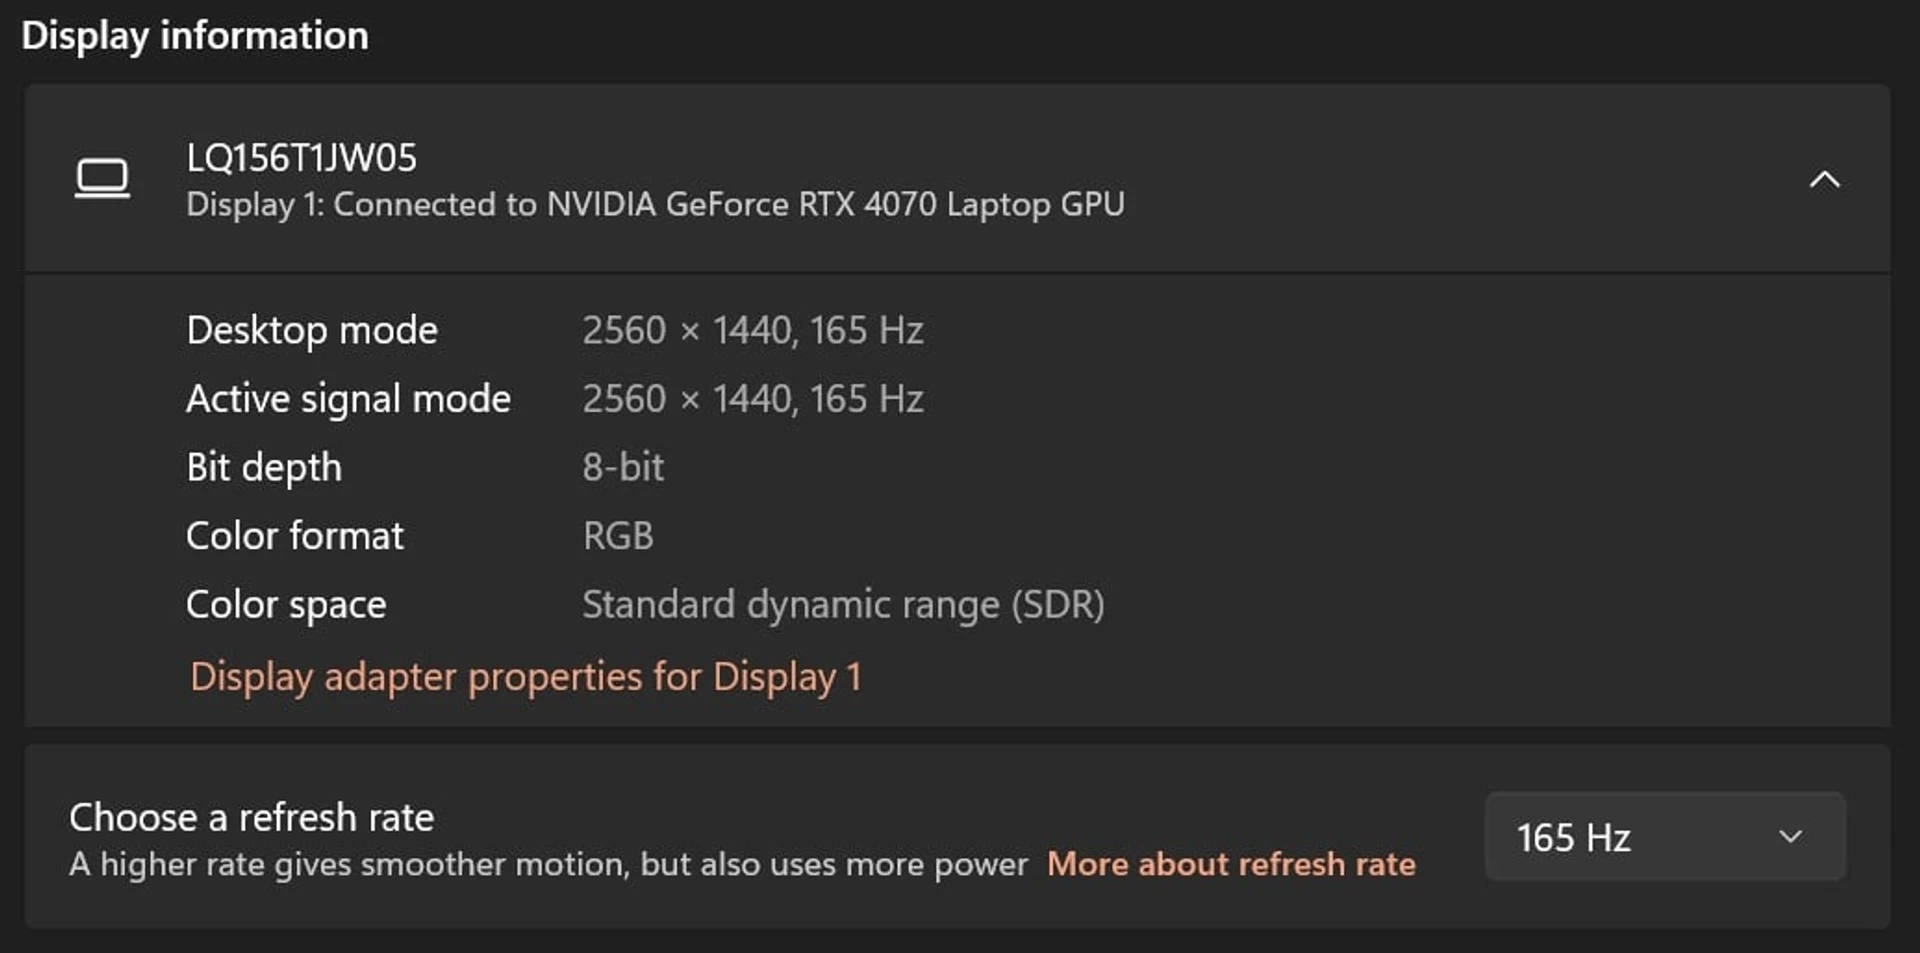Open the 165 Hz refresh rate dropdown
The width and height of the screenshot is (1920, 953).
coord(1664,836)
